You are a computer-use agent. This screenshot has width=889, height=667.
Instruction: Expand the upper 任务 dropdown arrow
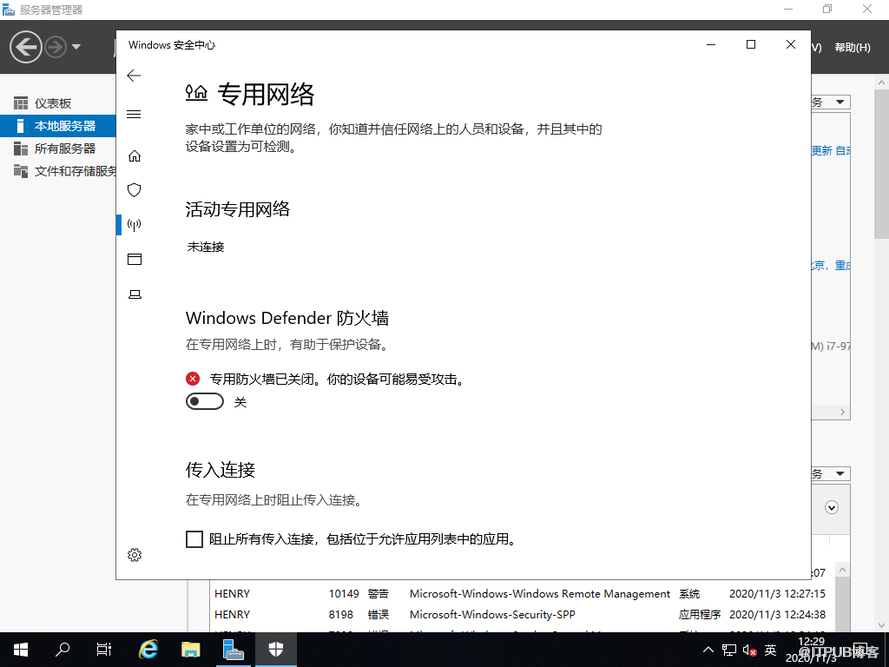[840, 102]
